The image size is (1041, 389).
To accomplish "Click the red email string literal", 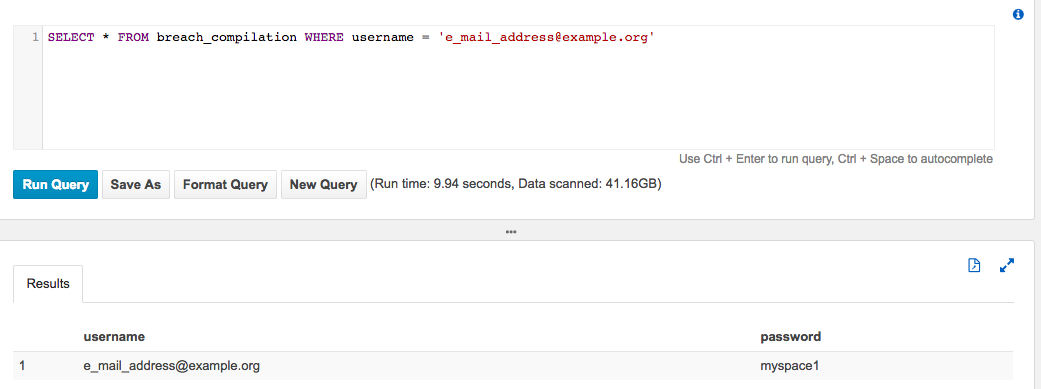I will point(546,37).
